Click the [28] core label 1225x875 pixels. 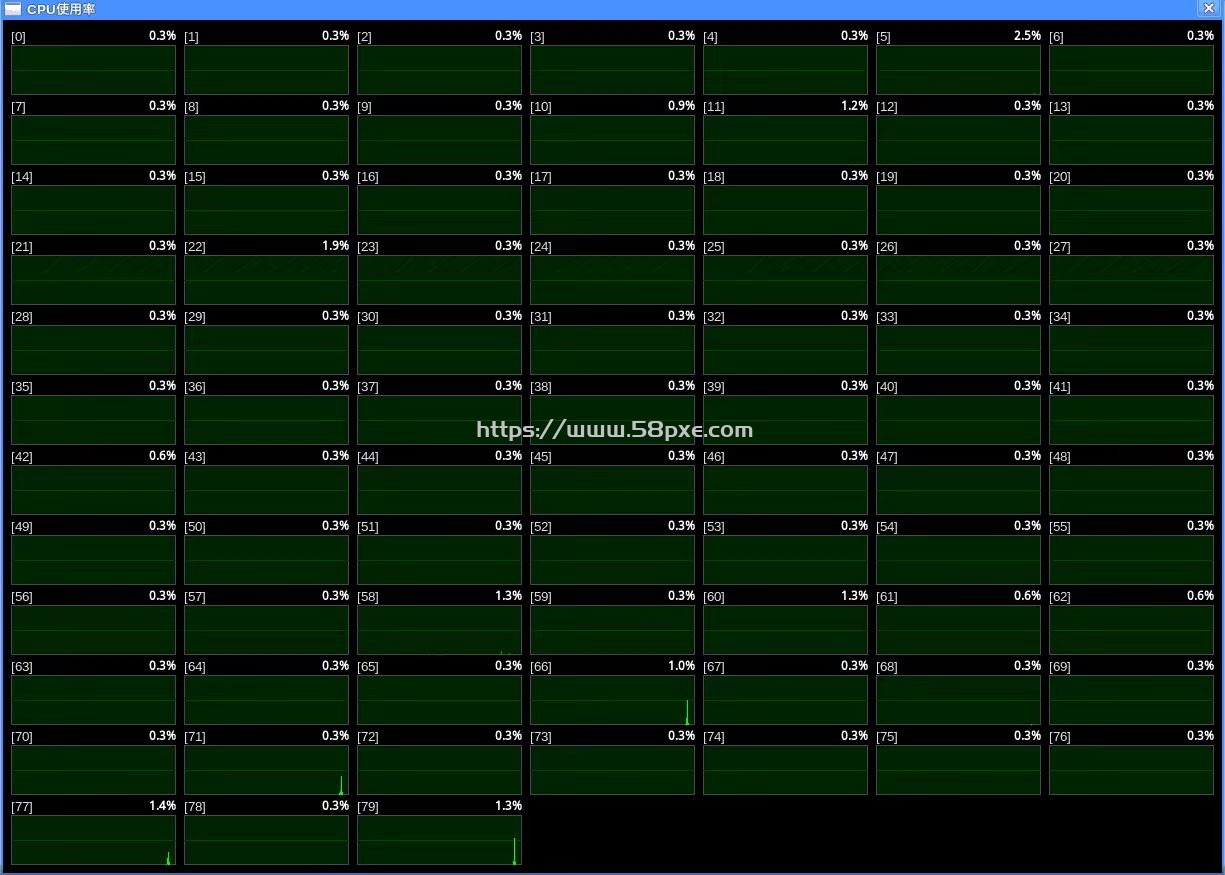22,317
